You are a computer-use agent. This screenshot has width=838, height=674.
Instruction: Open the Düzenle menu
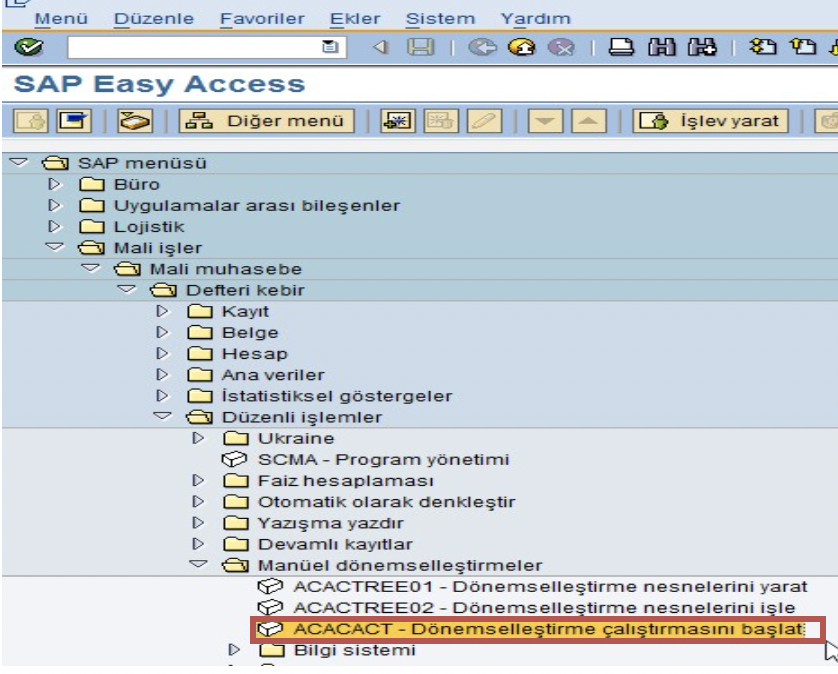click(154, 19)
